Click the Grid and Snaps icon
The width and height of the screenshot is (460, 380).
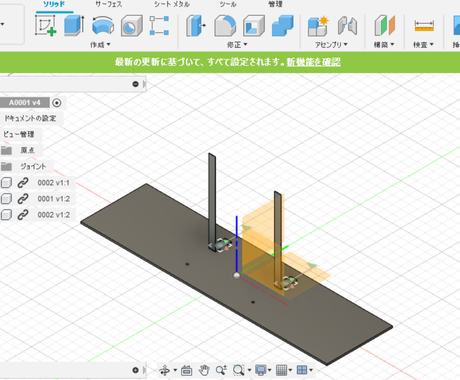282,370
